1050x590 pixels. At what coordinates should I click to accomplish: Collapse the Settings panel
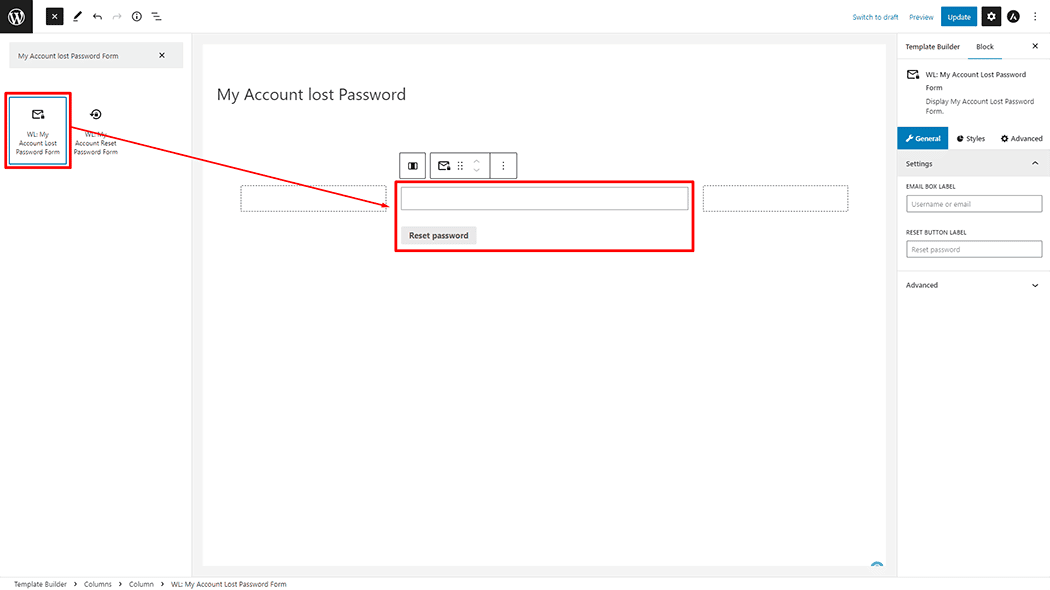coord(1035,163)
